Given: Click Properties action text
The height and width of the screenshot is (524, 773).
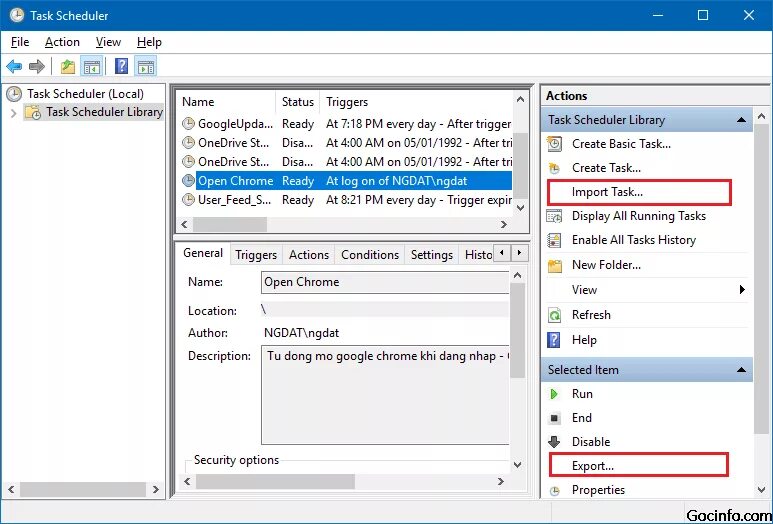Looking at the screenshot, I should [x=598, y=490].
